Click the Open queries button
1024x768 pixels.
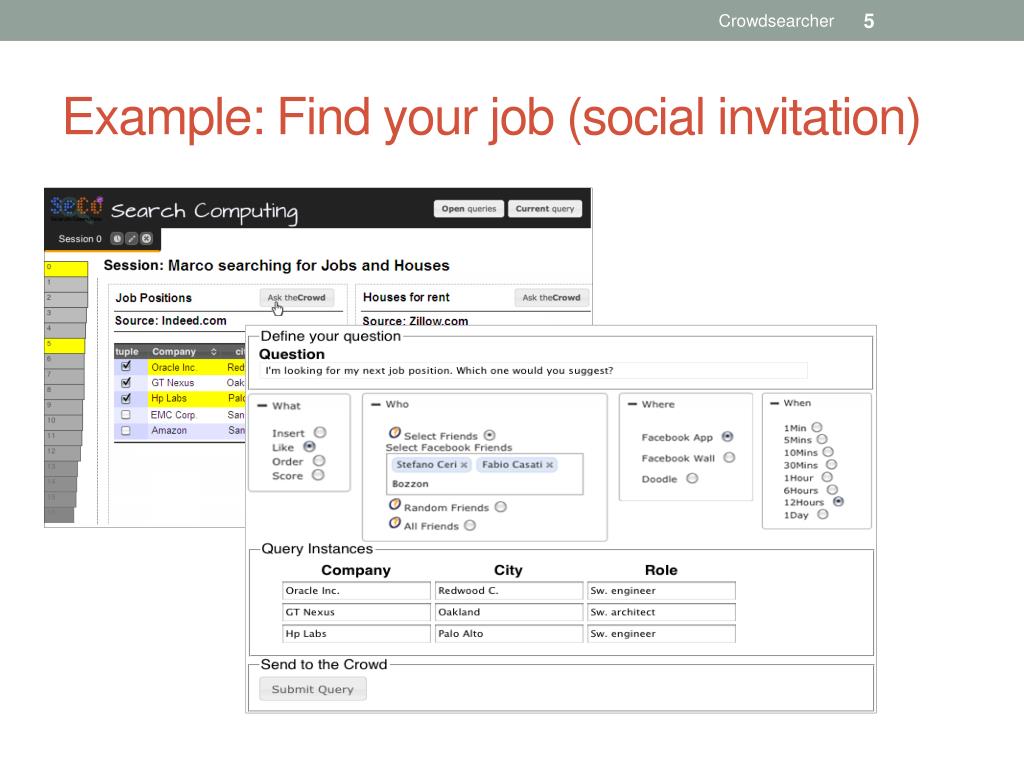[x=469, y=209]
